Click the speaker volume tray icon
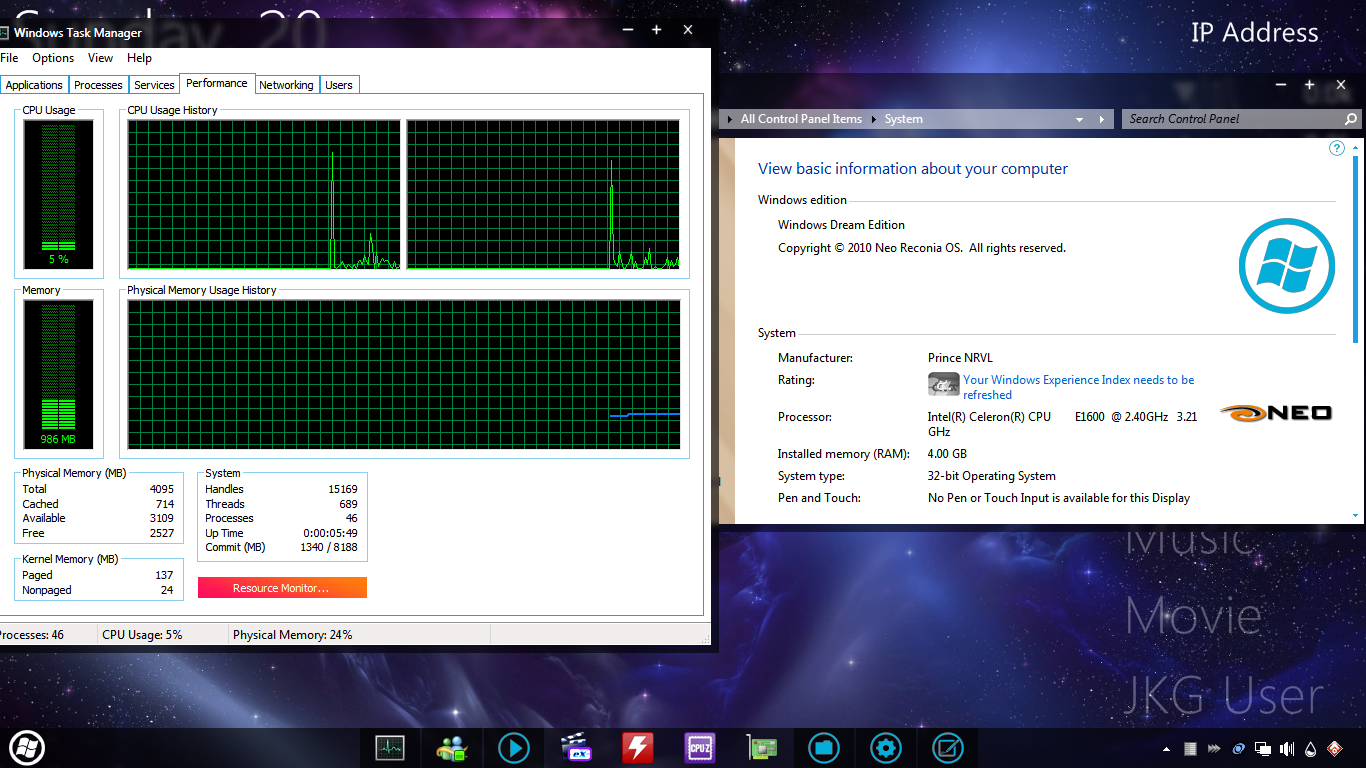The width and height of the screenshot is (1366, 768). click(x=1287, y=749)
